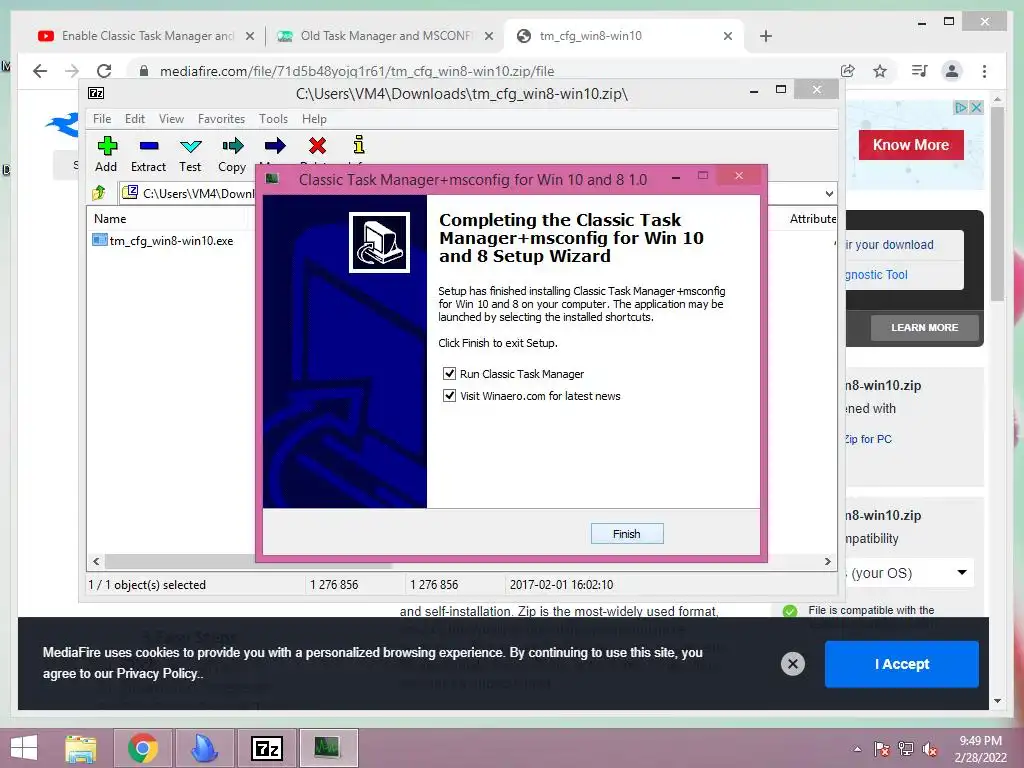Click the Extract icon in 7-Zip toolbar
1024x768 pixels.
149,146
